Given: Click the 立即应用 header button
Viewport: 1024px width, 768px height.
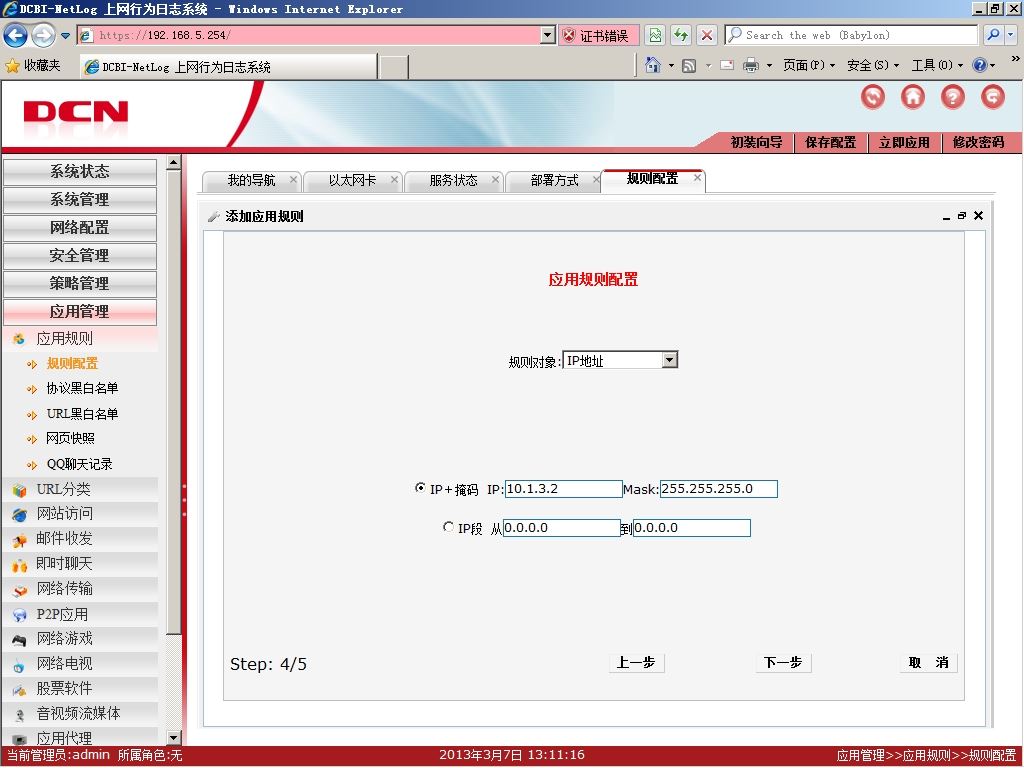Looking at the screenshot, I should (904, 142).
